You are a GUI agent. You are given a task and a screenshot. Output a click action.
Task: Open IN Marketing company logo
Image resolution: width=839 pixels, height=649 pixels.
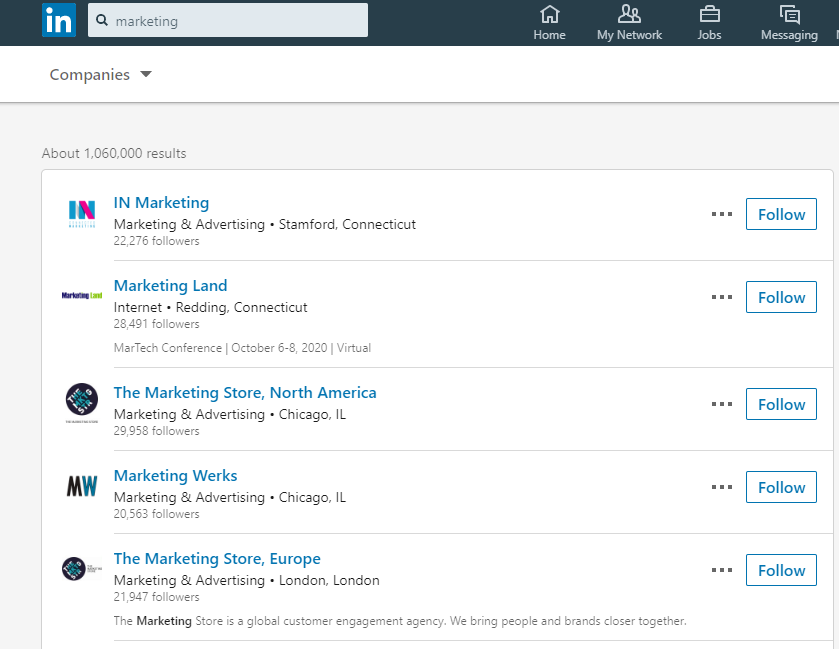tap(82, 213)
